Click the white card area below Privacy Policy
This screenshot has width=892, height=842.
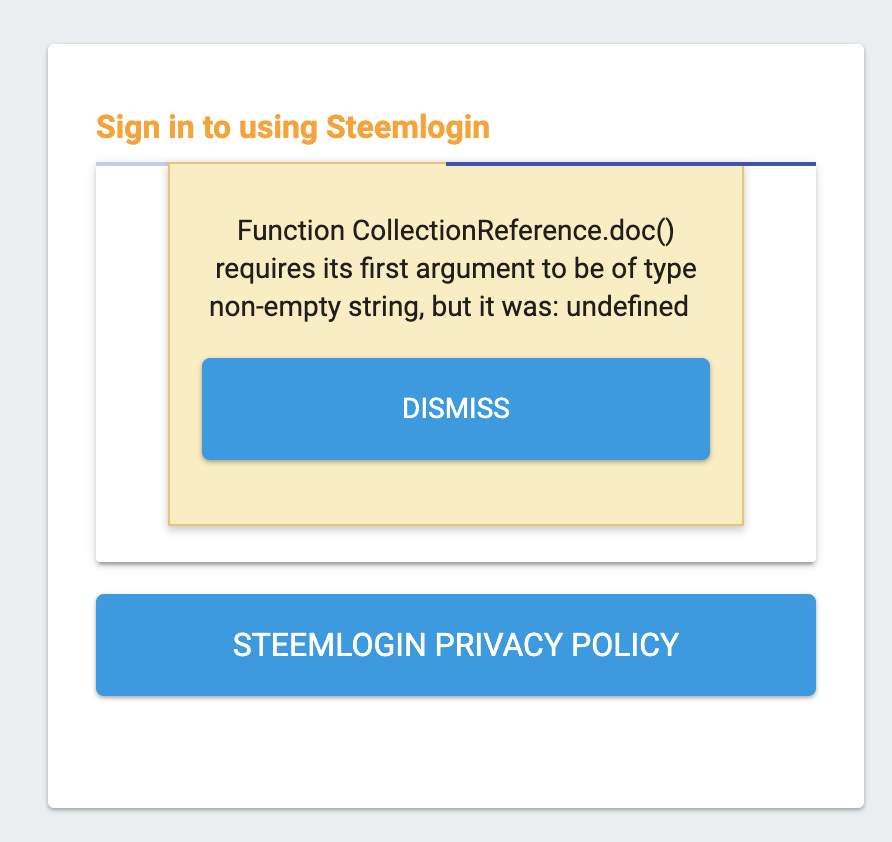pyautogui.click(x=455, y=752)
